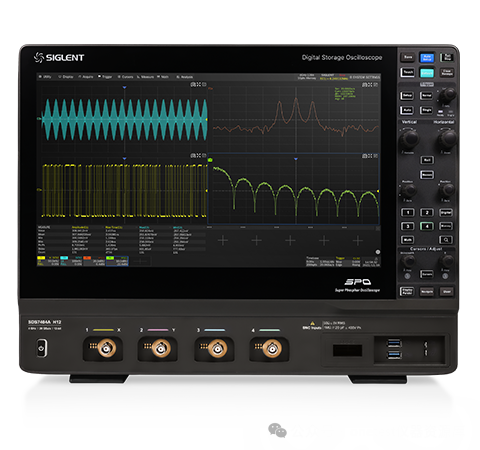Open the Measure menu on screen
This screenshot has height=450, width=480.
tap(146, 77)
